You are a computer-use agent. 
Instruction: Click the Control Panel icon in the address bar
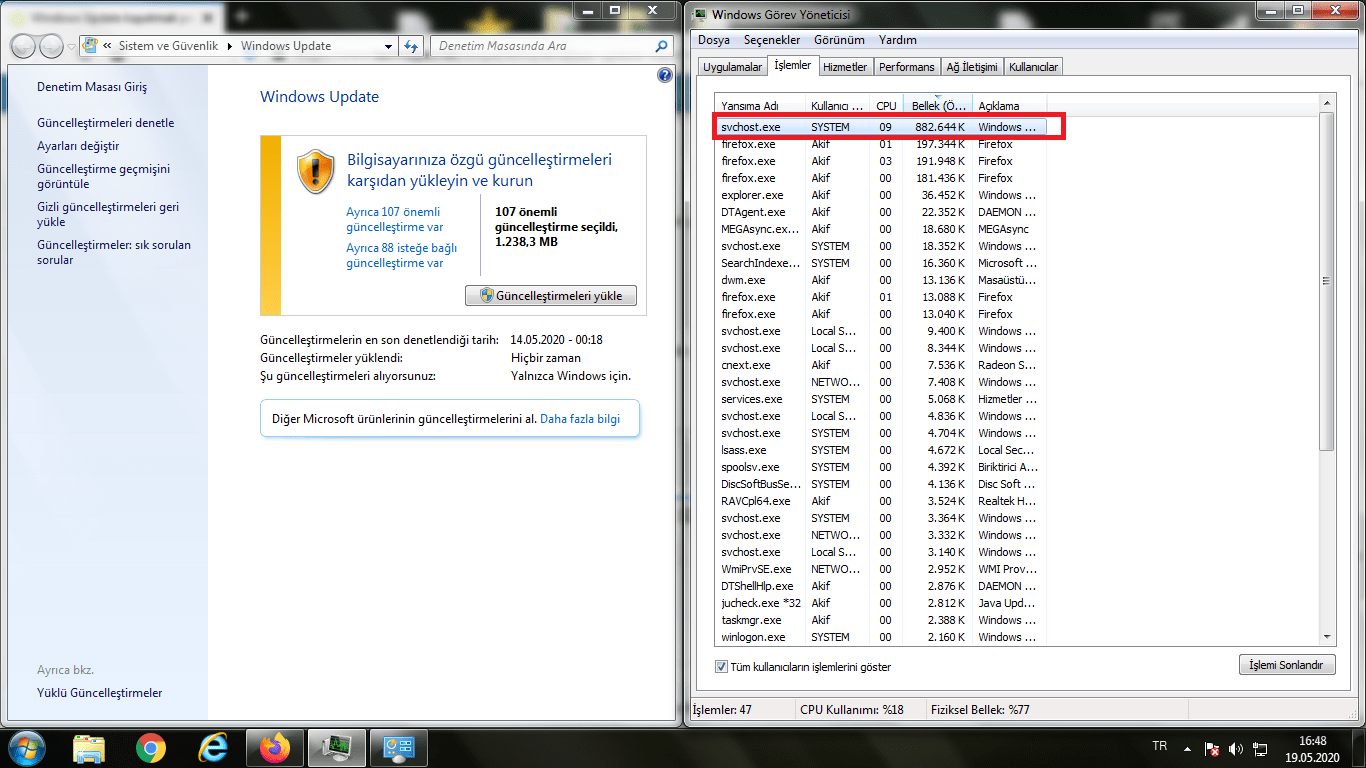click(x=91, y=46)
